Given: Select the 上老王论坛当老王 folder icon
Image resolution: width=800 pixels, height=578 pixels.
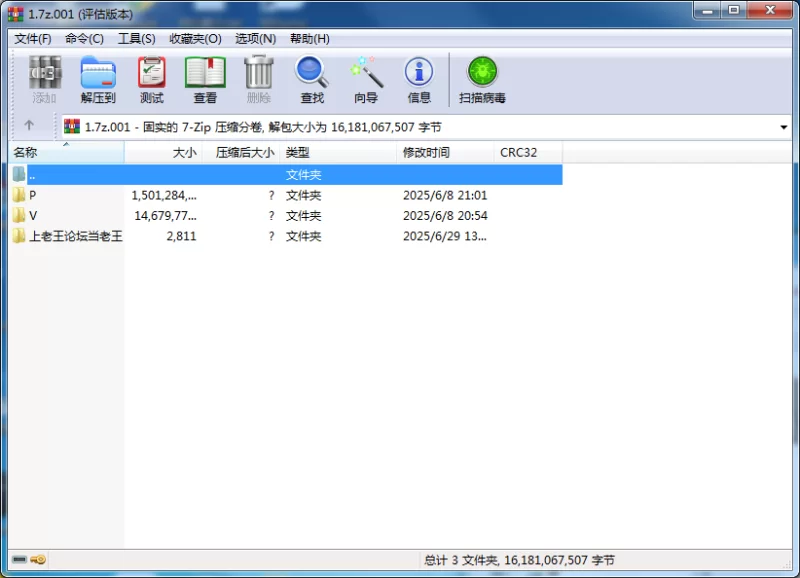Looking at the screenshot, I should [x=19, y=236].
